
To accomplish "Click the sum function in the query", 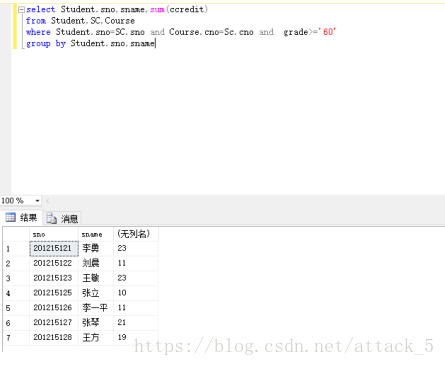I will coord(157,9).
